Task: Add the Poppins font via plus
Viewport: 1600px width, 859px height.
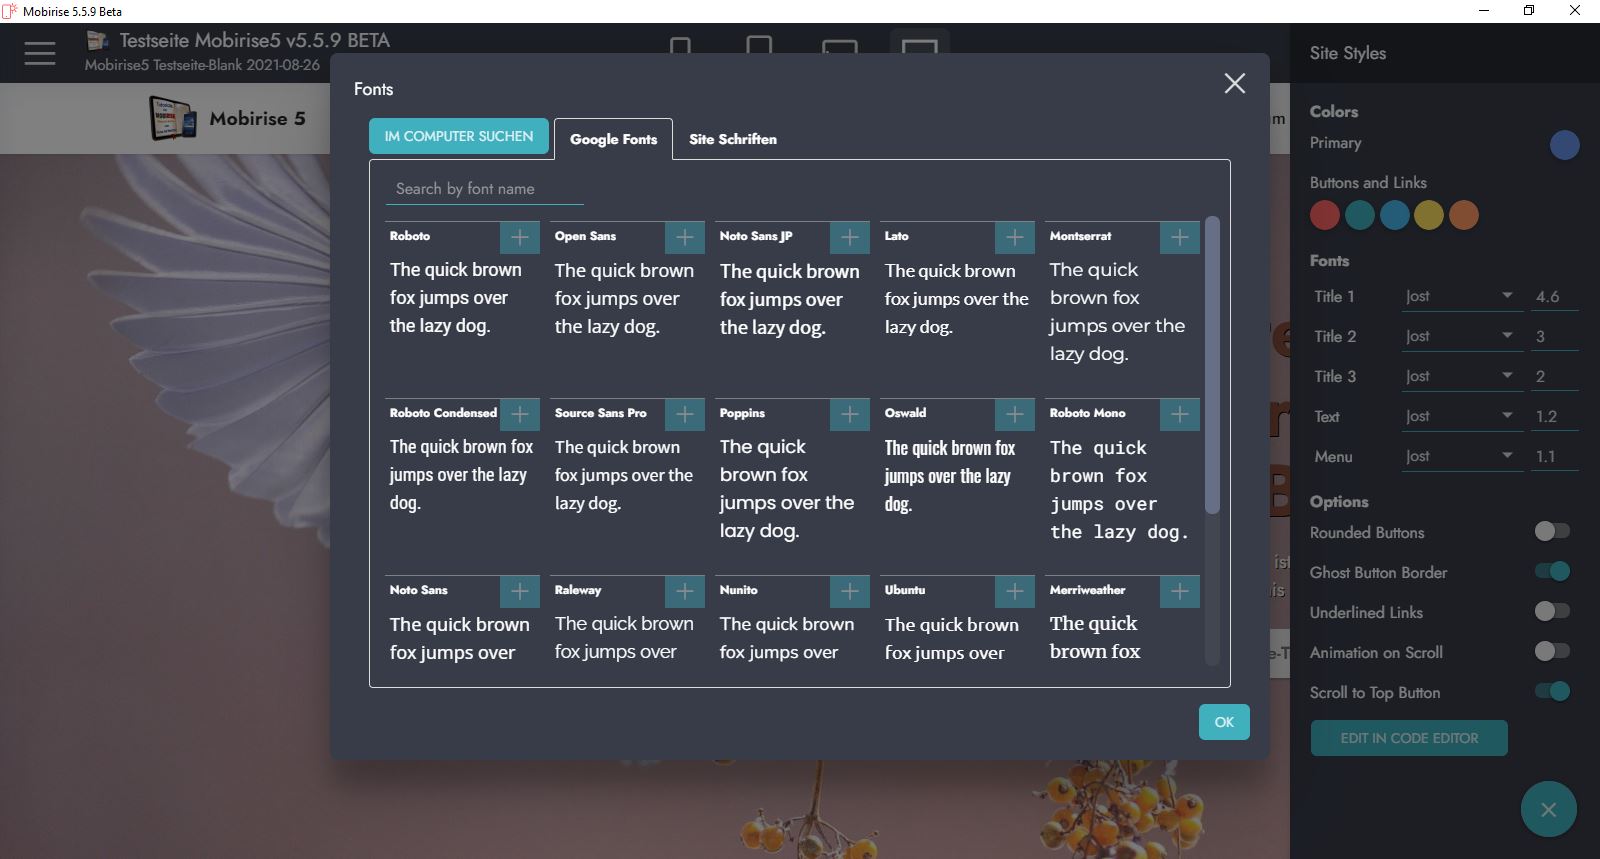Action: (x=849, y=414)
